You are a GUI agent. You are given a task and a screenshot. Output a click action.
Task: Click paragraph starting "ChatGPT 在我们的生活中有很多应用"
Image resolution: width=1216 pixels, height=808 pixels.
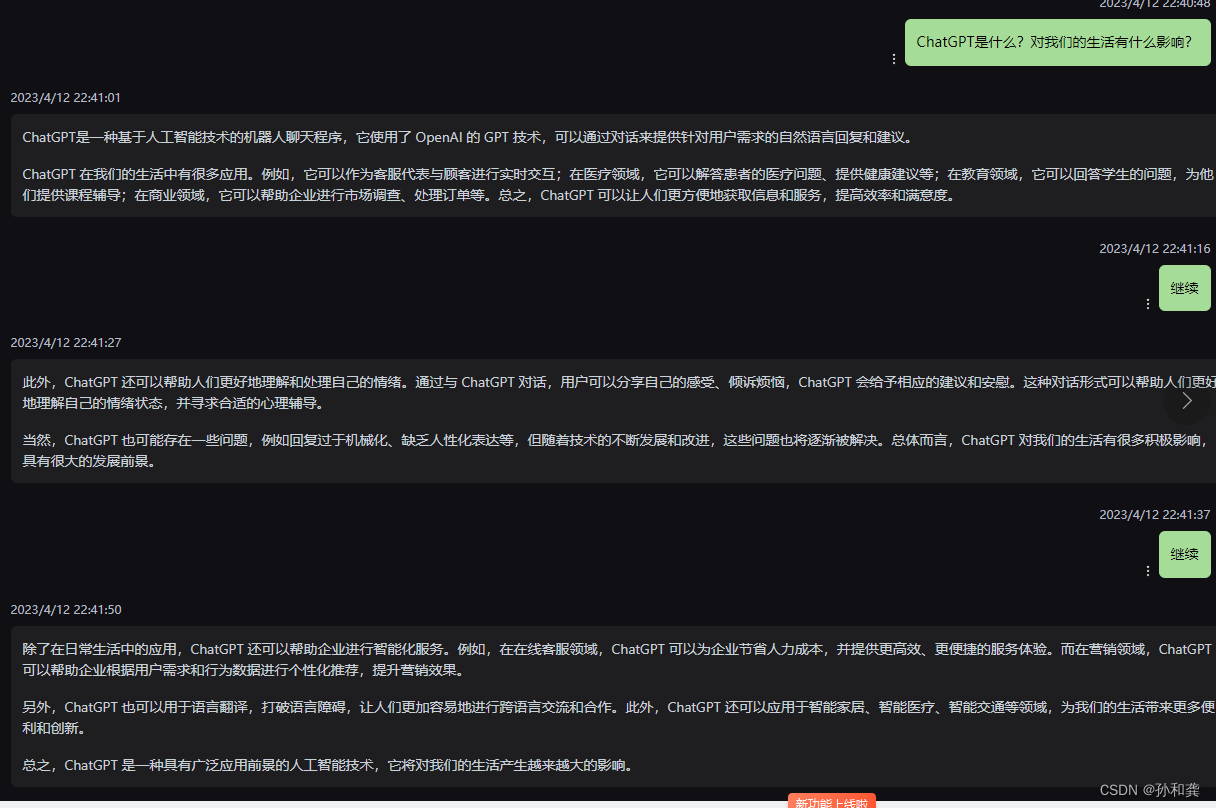click(x=618, y=185)
